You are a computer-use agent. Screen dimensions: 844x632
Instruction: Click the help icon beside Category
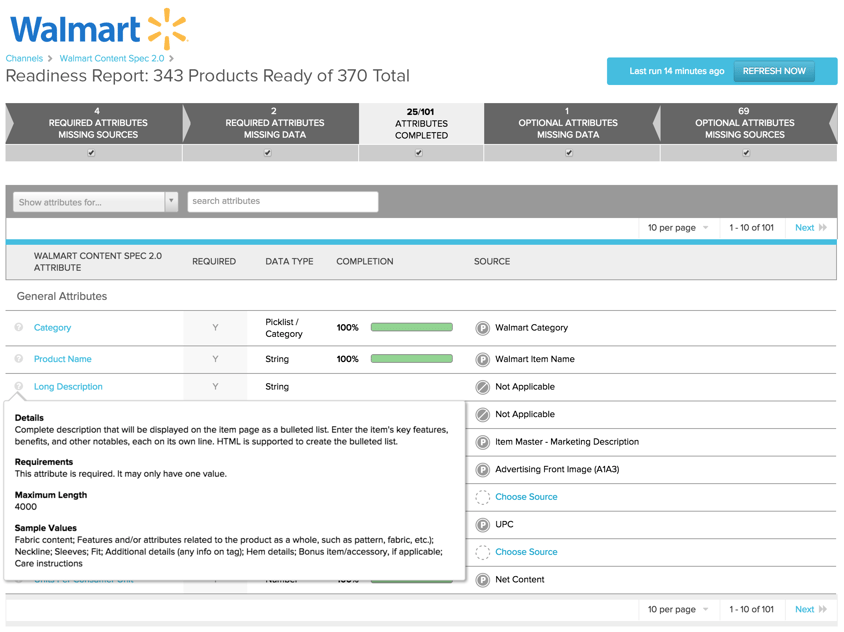19,328
